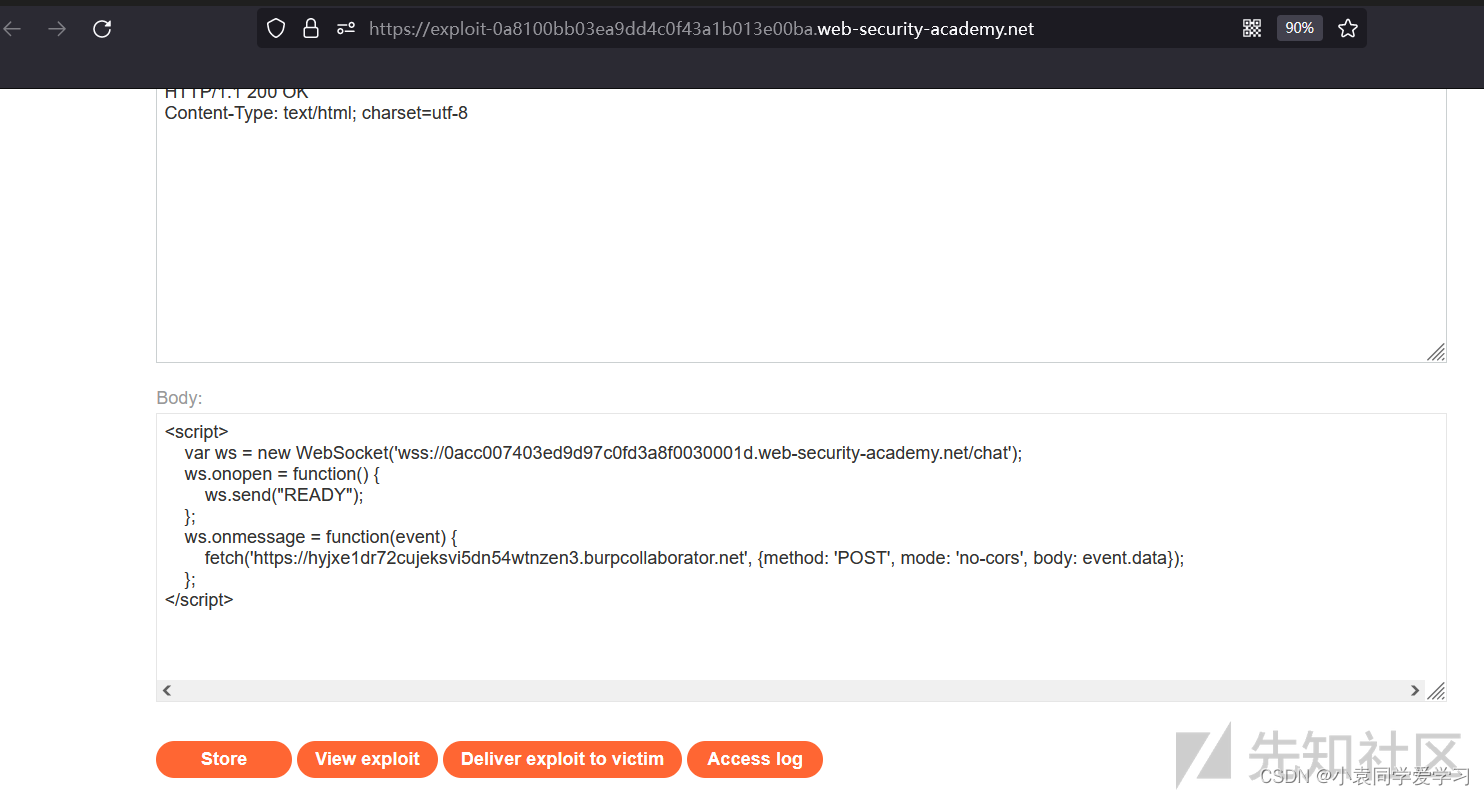Click Deliver exploit to victim

[x=562, y=759]
